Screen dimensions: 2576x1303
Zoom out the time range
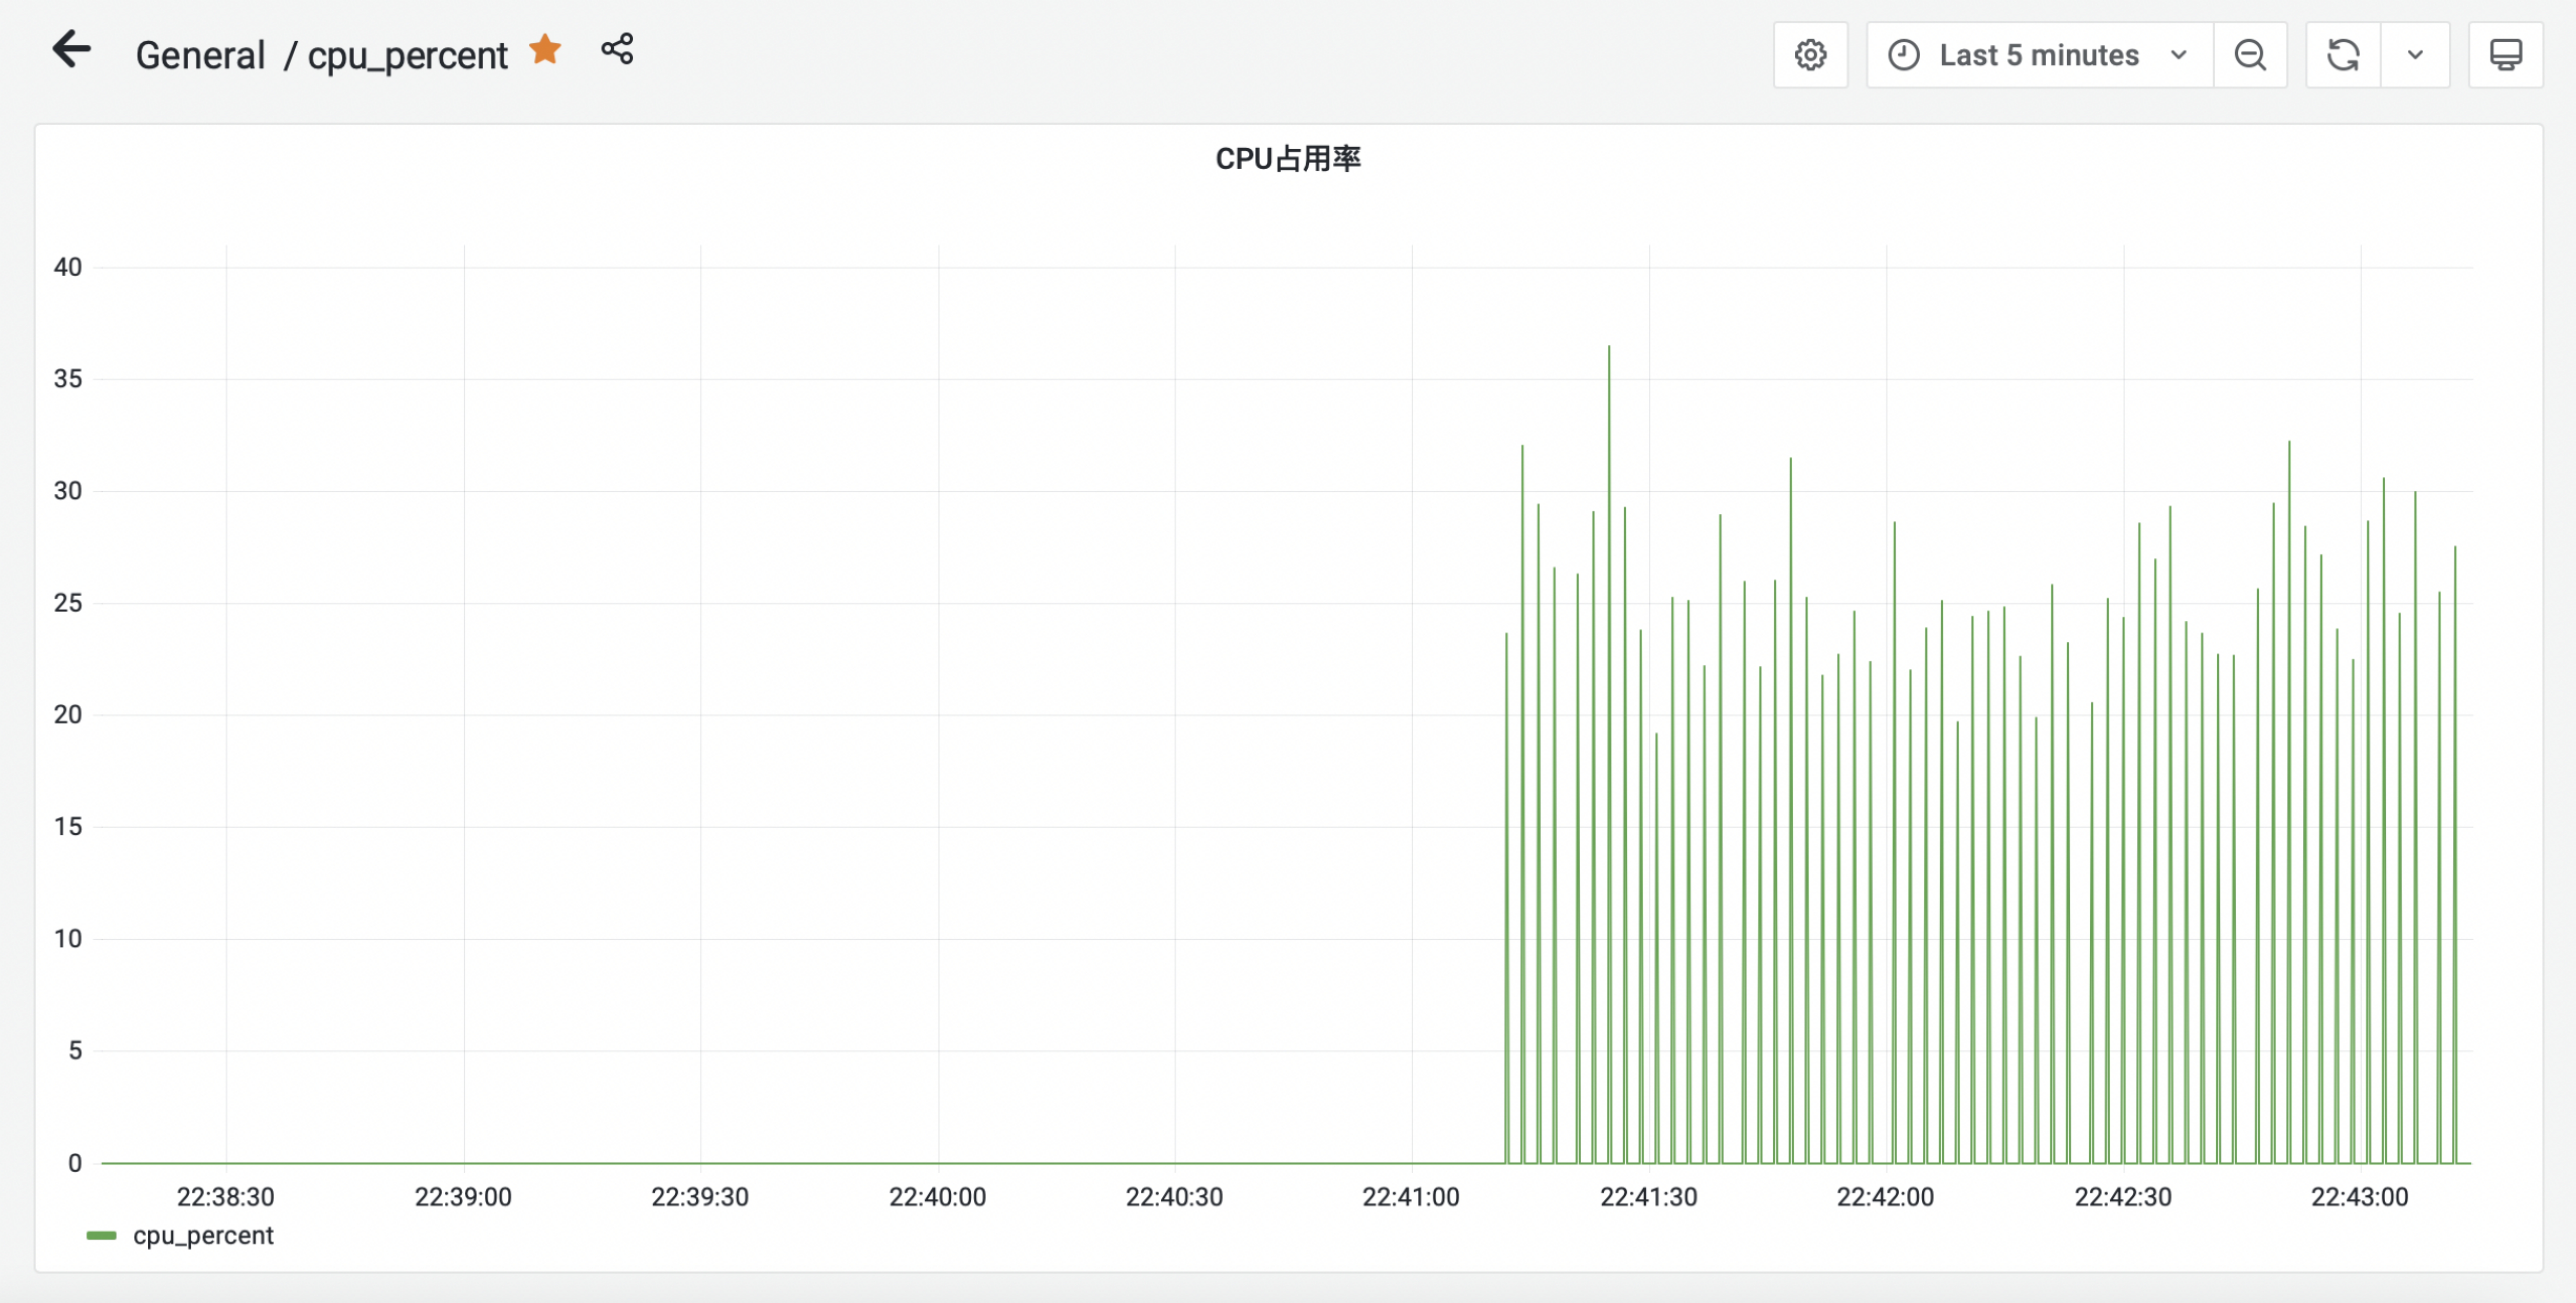(2250, 55)
